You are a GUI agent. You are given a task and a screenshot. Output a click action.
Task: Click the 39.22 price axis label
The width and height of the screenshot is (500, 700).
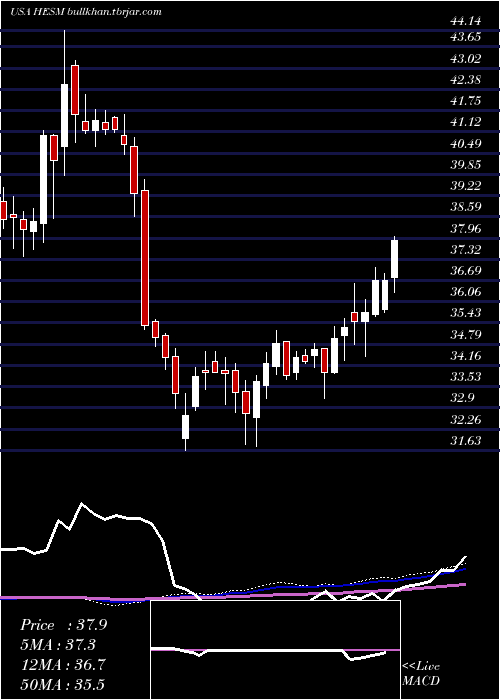pos(466,186)
